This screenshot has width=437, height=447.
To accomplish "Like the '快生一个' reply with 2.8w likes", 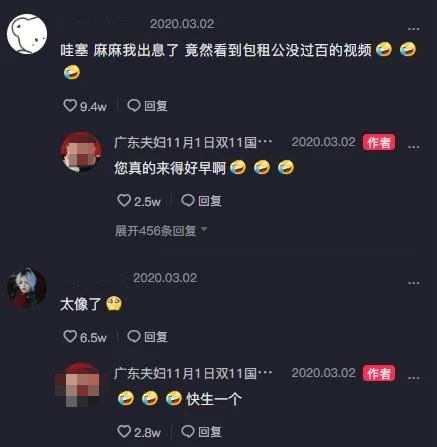I will pos(124,432).
